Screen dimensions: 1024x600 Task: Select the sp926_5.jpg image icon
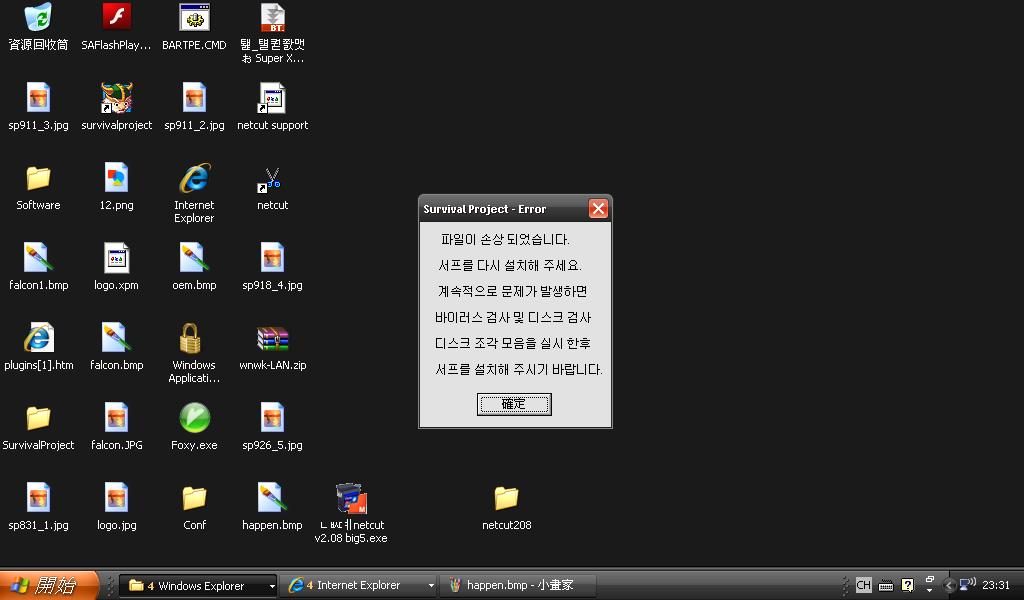click(272, 417)
